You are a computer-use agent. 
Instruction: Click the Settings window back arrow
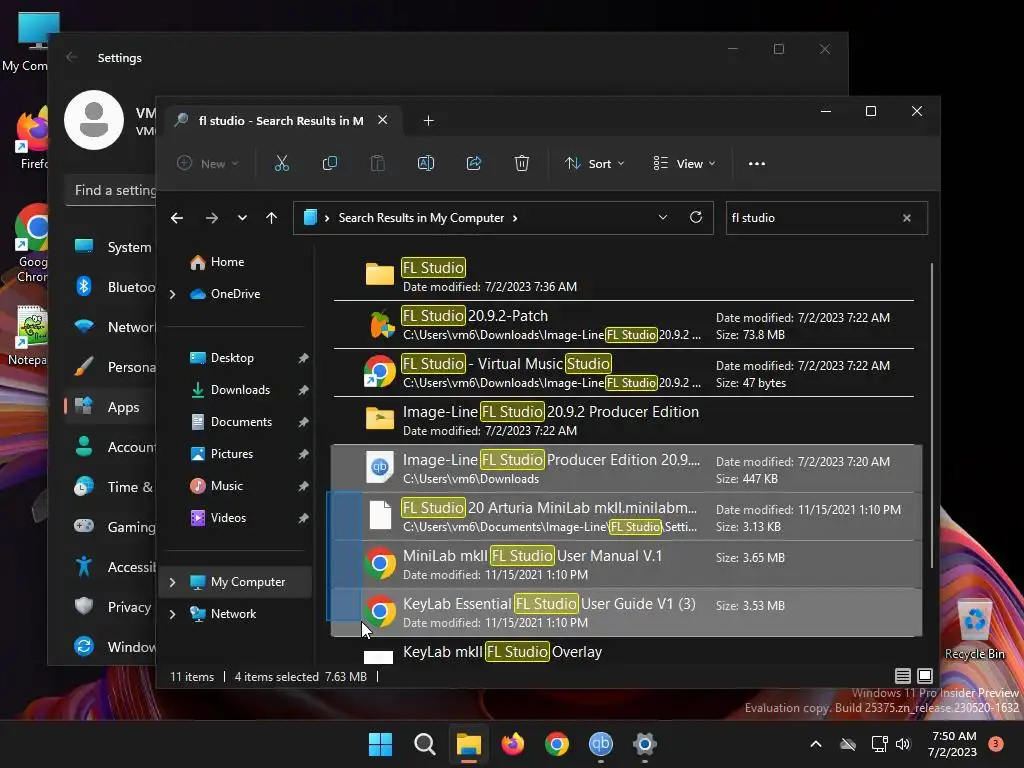point(72,57)
